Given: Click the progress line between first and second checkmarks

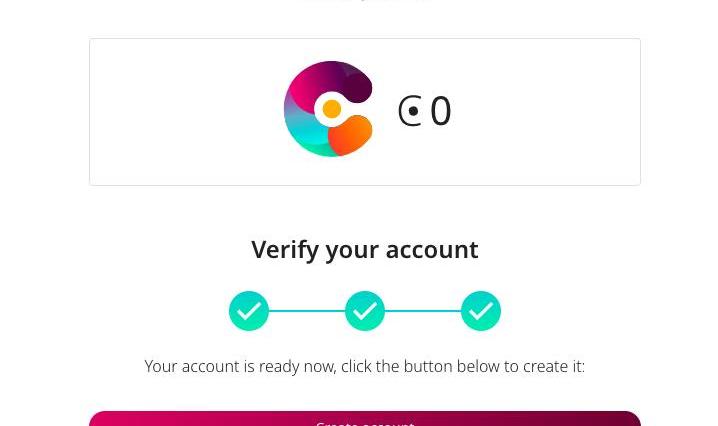Looking at the screenshot, I should pos(307,311).
